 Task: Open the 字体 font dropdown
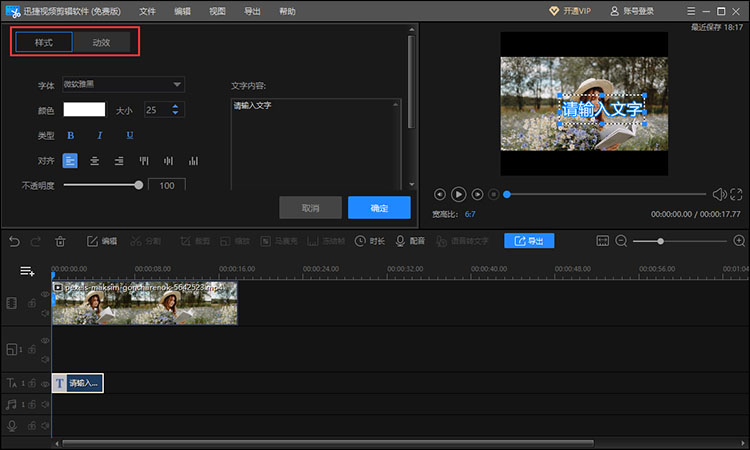(x=123, y=85)
